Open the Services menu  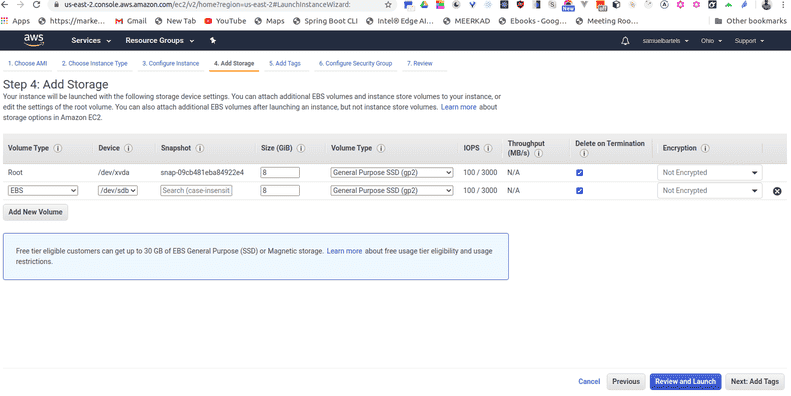click(x=91, y=40)
